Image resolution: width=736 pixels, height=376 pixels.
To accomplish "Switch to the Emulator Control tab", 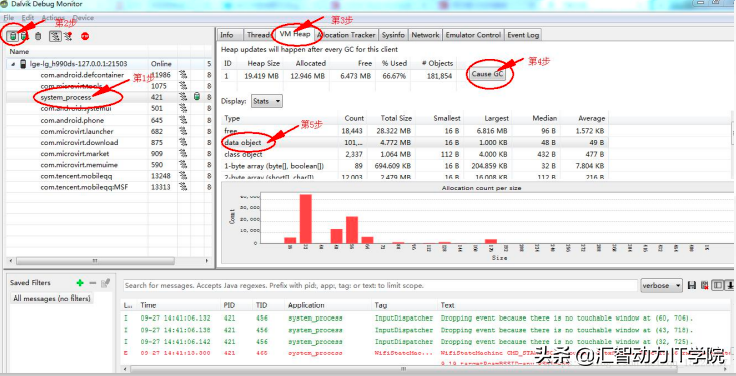I will [x=473, y=35].
